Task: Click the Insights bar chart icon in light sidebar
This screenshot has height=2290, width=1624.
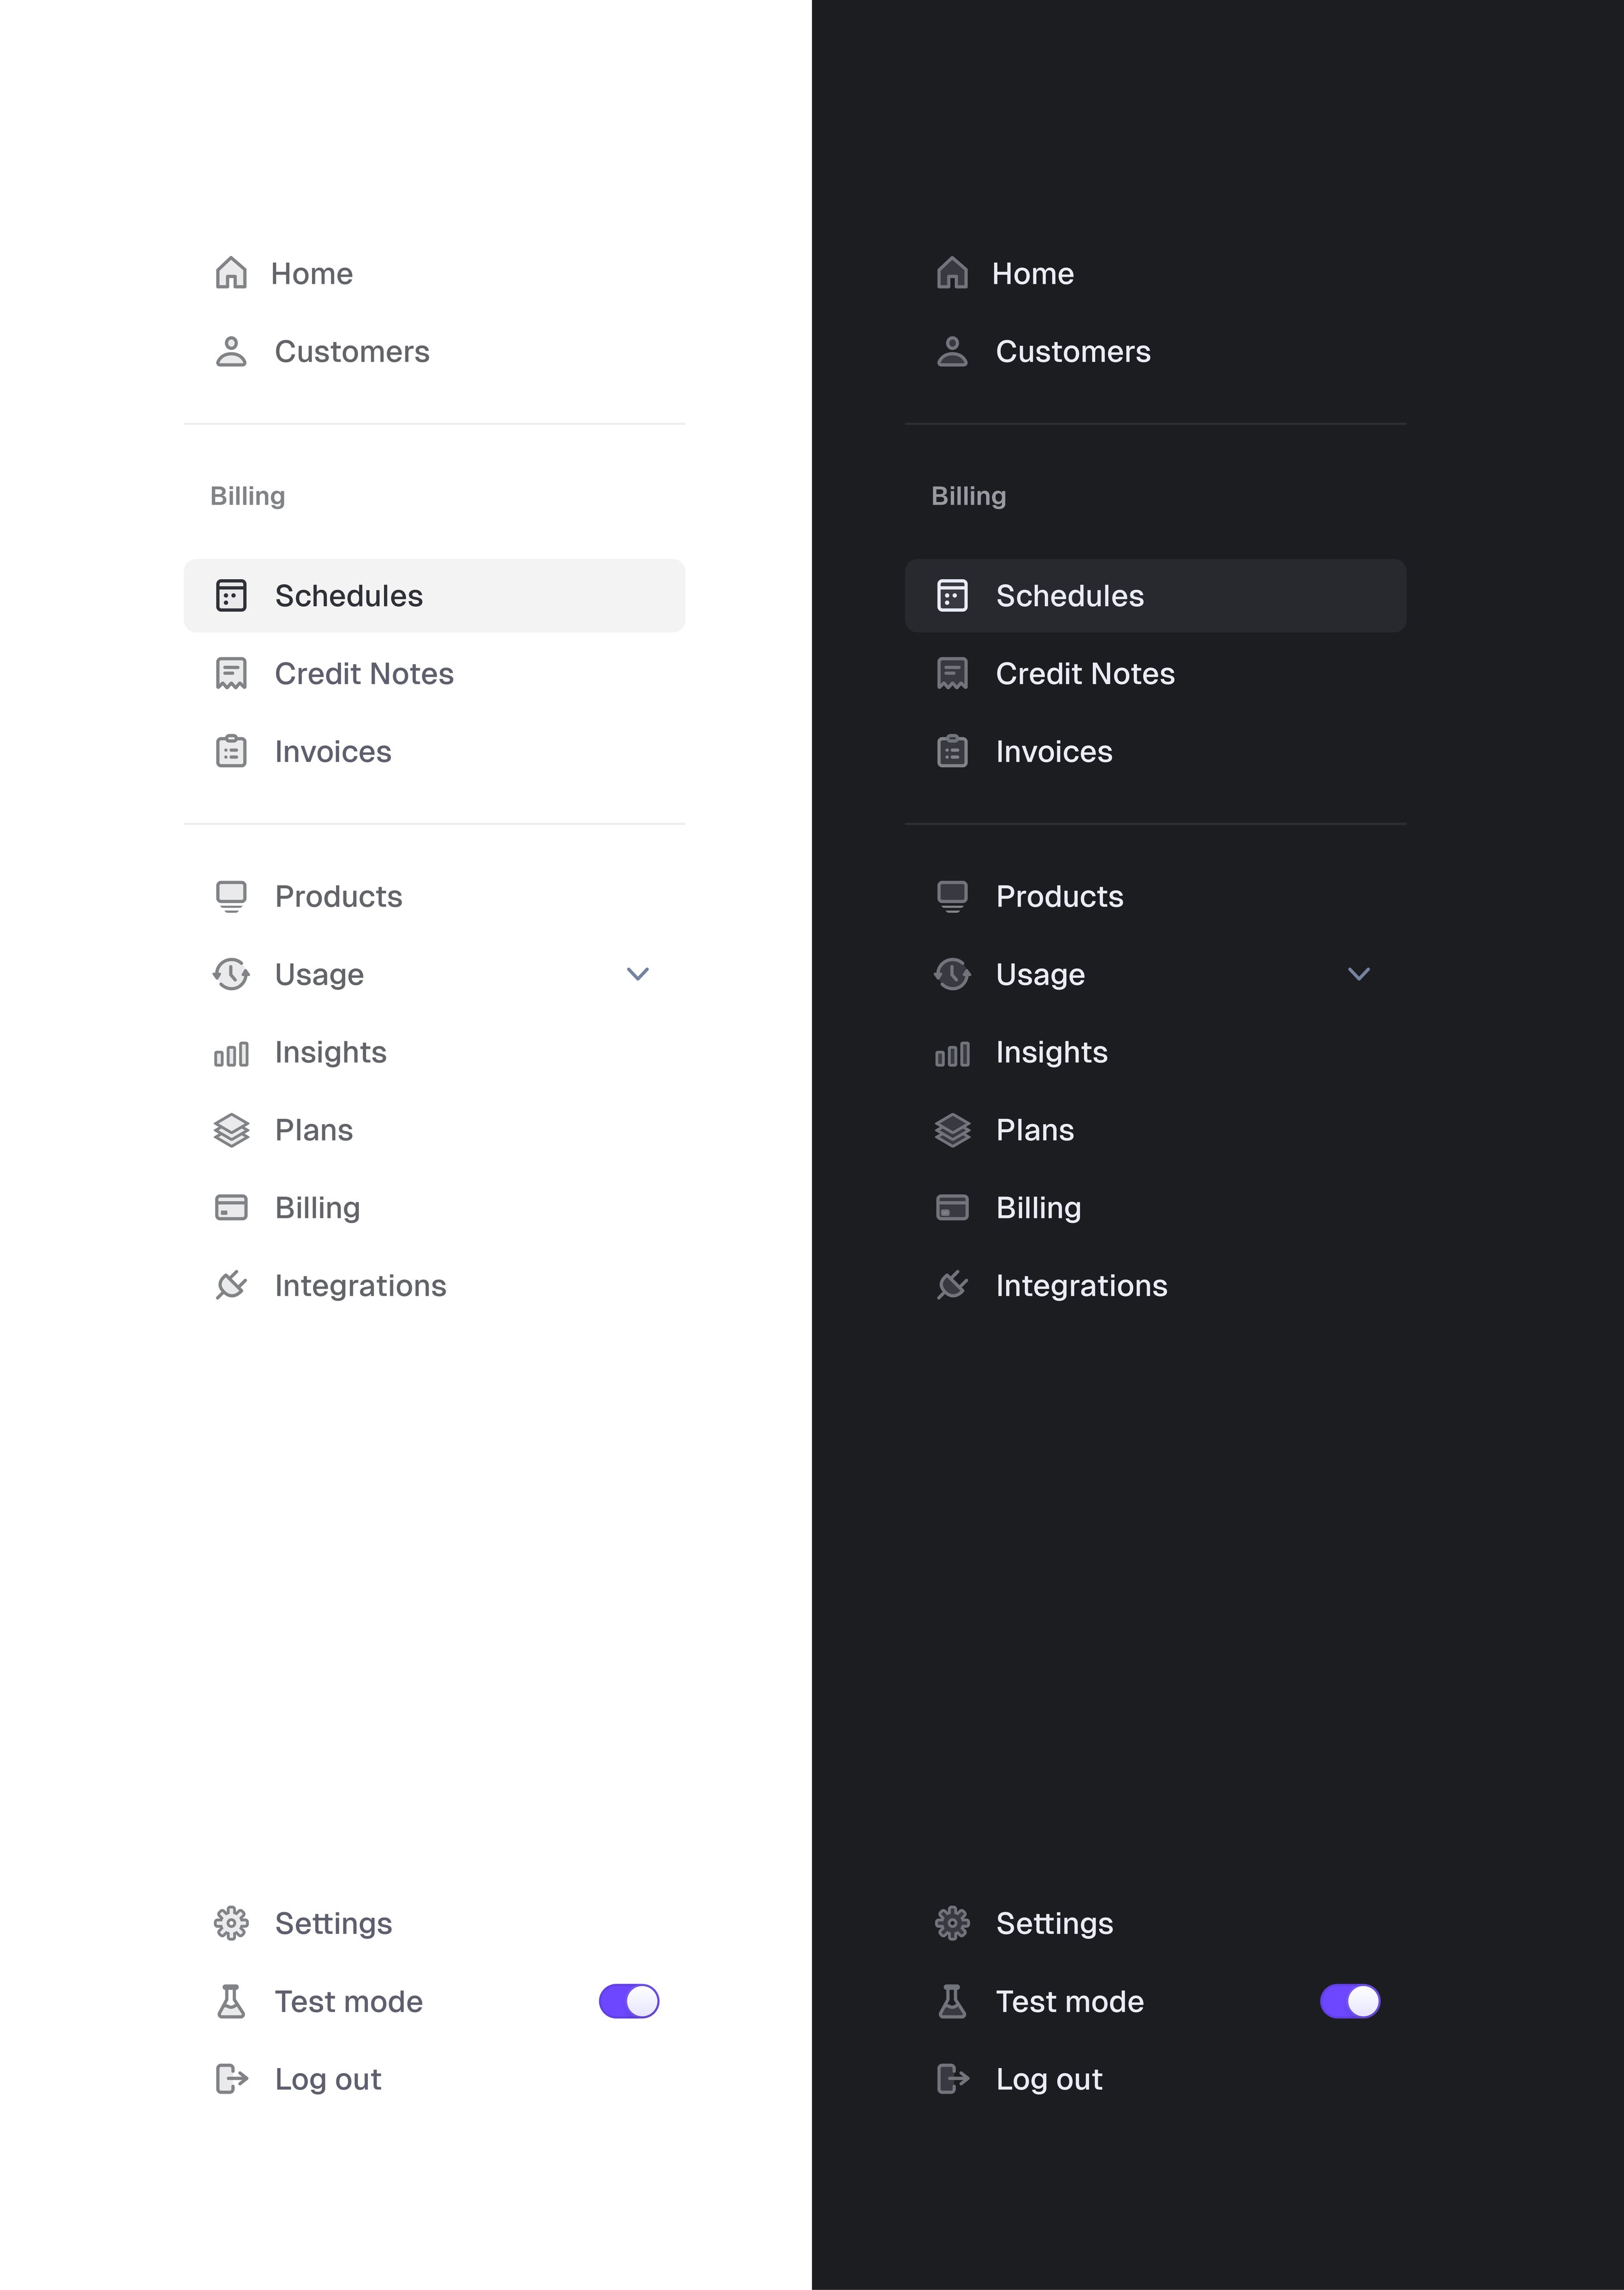Action: click(231, 1053)
